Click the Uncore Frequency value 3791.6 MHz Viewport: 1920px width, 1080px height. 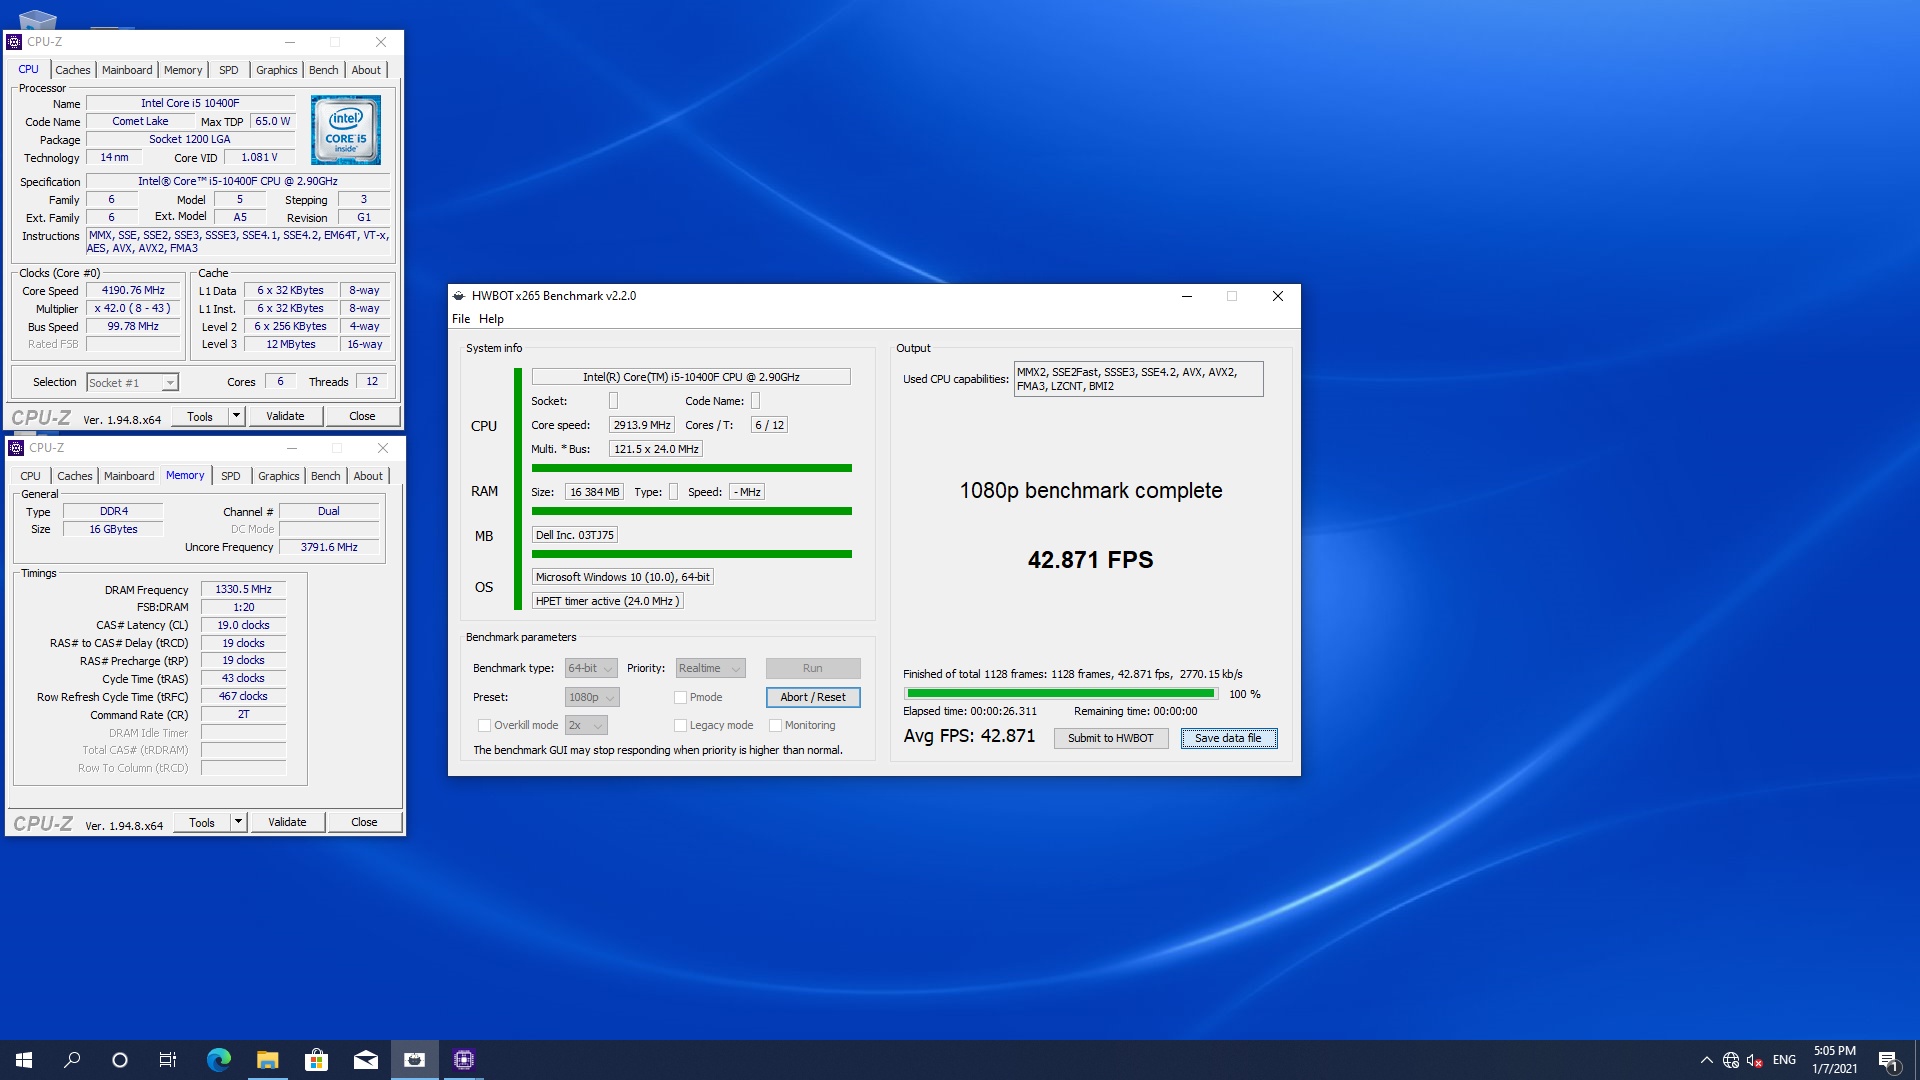point(329,547)
